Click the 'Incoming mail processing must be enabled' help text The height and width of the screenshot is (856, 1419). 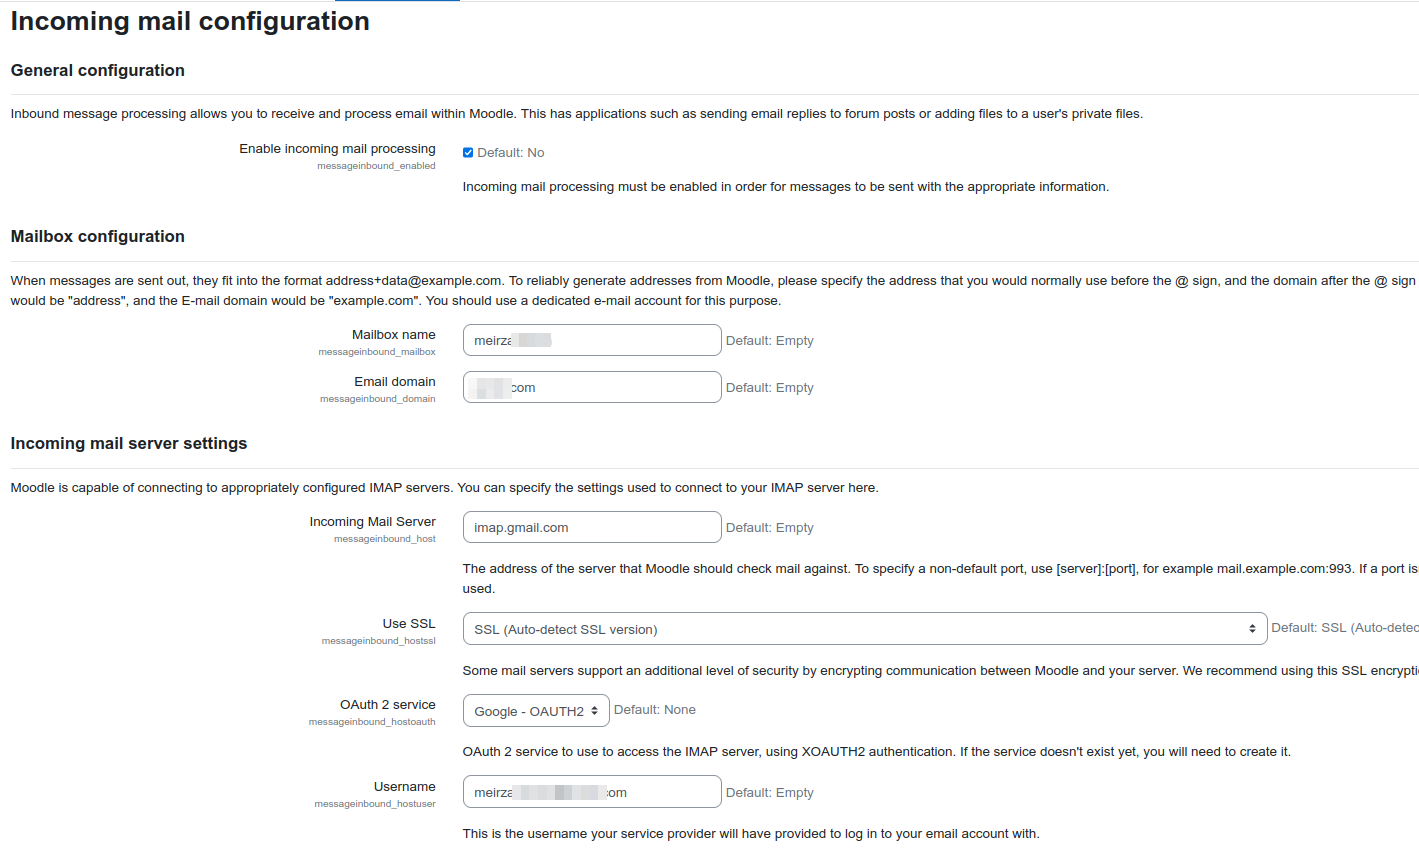tap(786, 186)
